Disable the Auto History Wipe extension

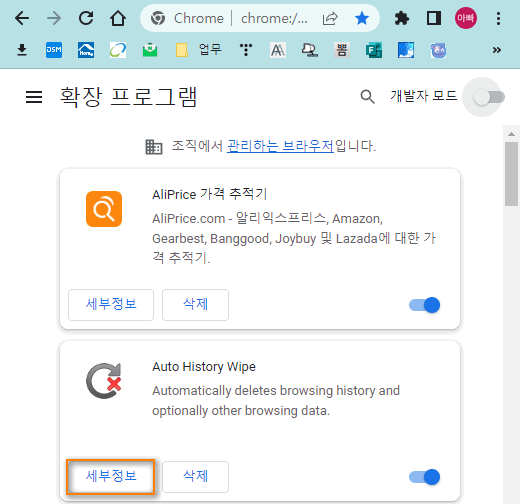point(425,477)
